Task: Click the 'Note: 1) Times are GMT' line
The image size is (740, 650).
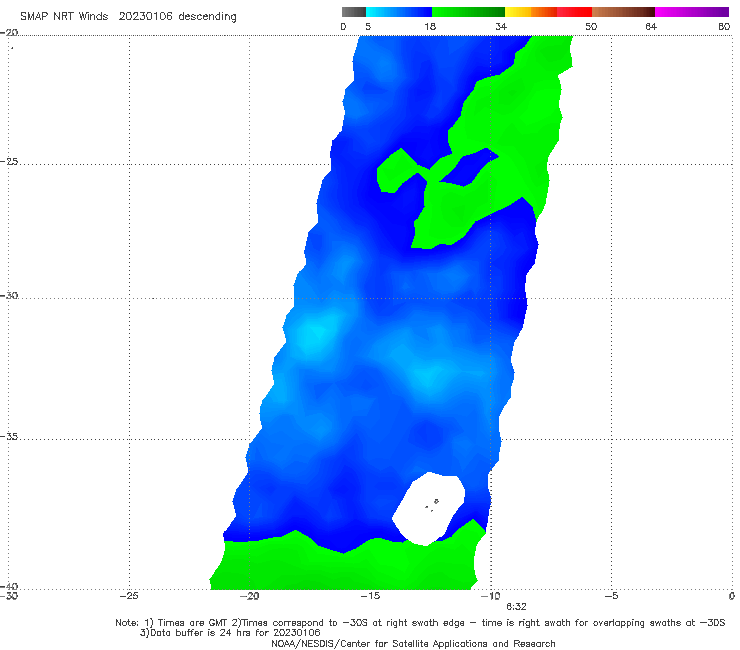Action: coord(420,623)
